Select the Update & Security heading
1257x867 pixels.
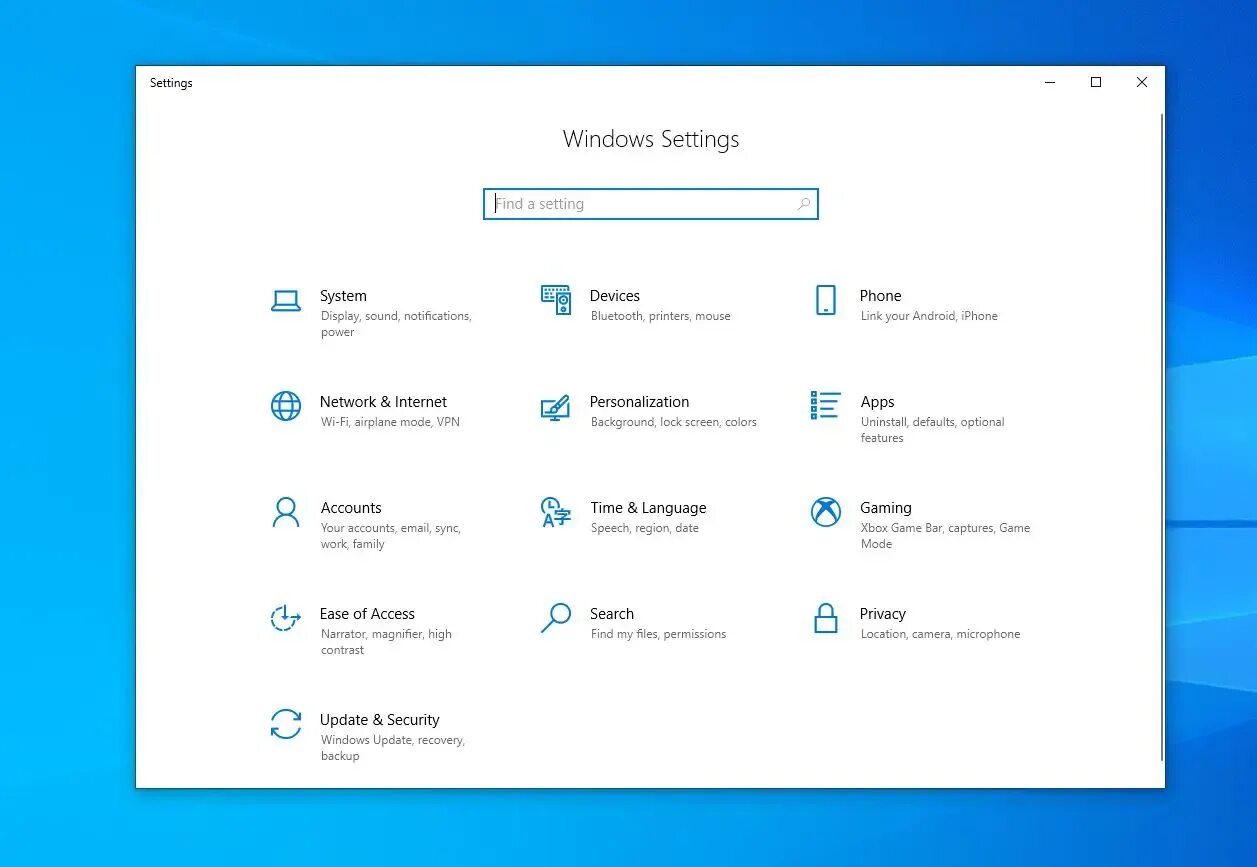[380, 720]
